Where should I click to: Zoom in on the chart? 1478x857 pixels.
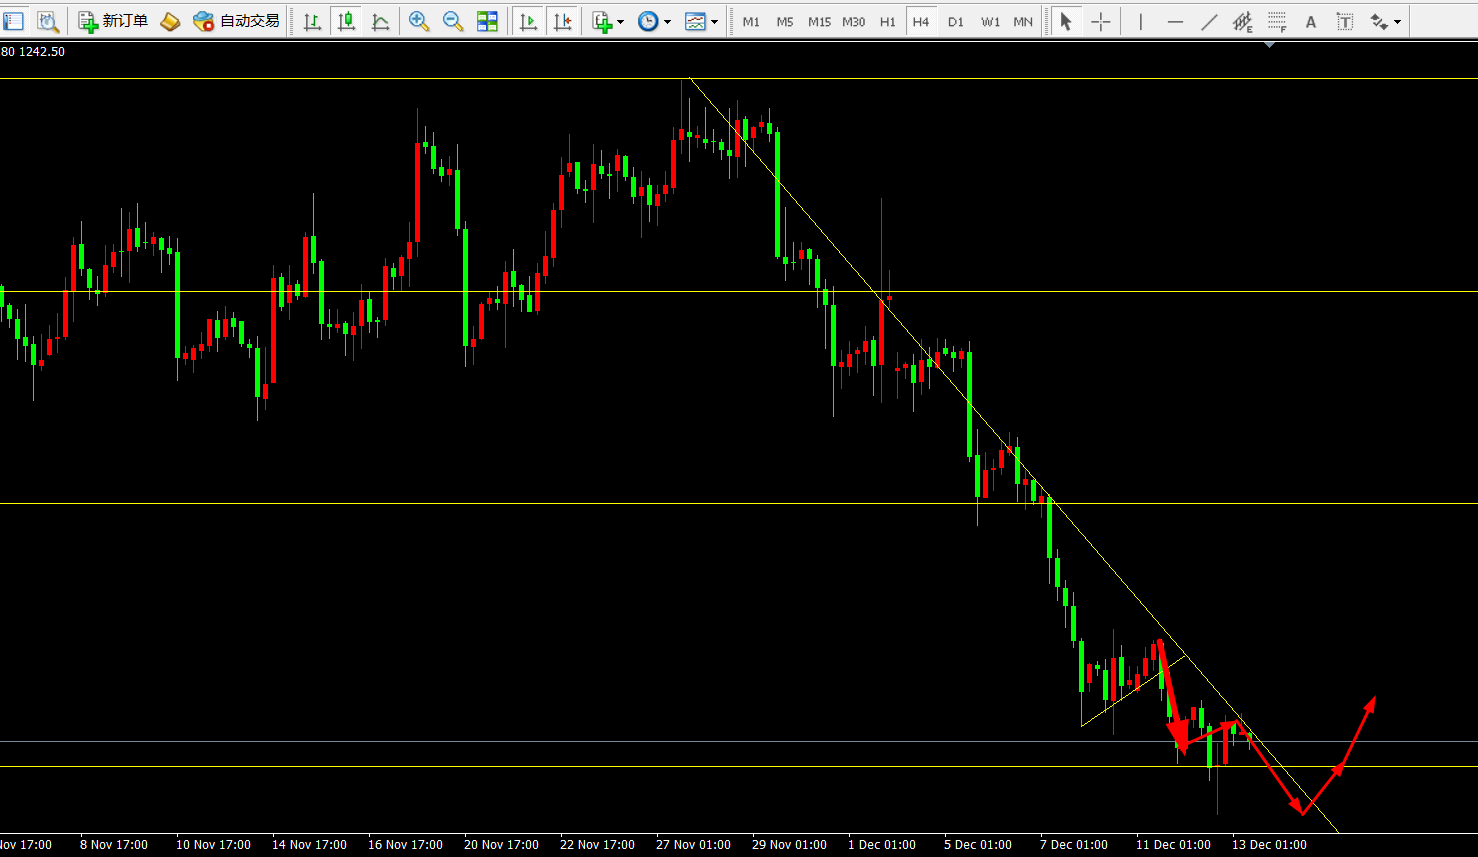pos(419,21)
